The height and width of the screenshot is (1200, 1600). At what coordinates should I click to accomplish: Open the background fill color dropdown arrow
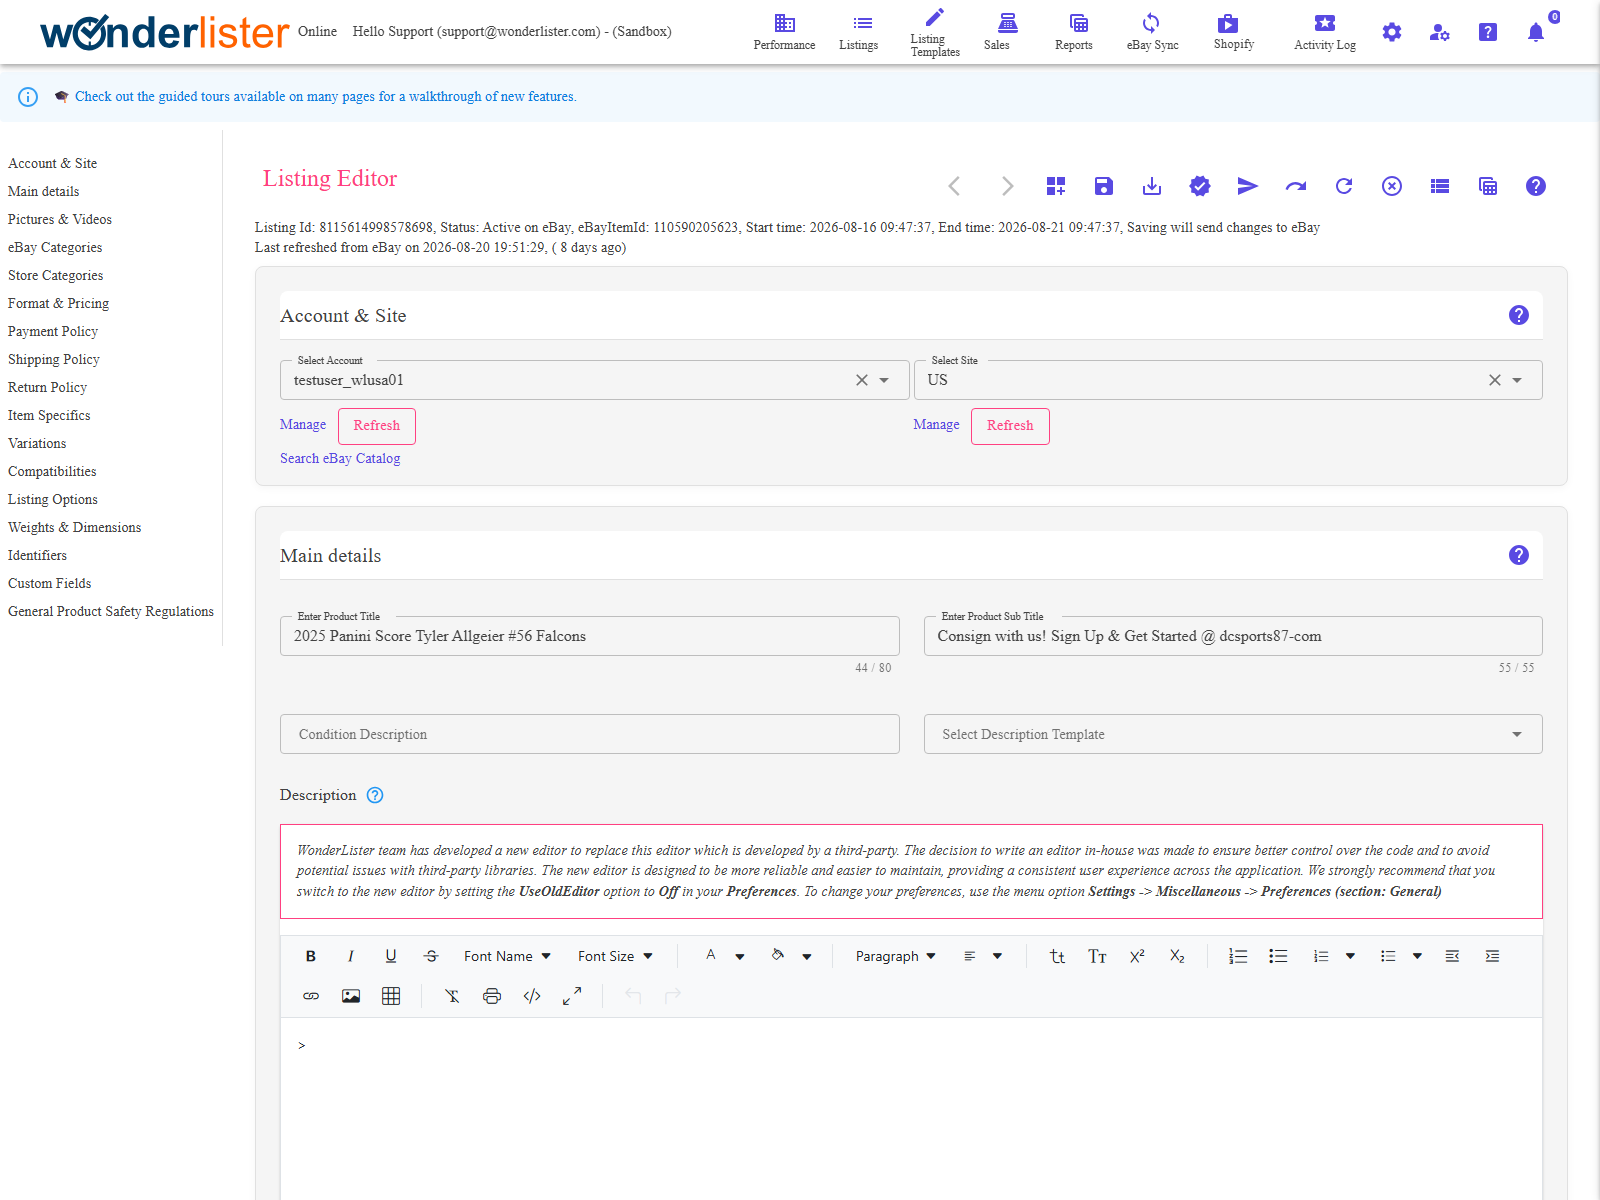pos(807,956)
